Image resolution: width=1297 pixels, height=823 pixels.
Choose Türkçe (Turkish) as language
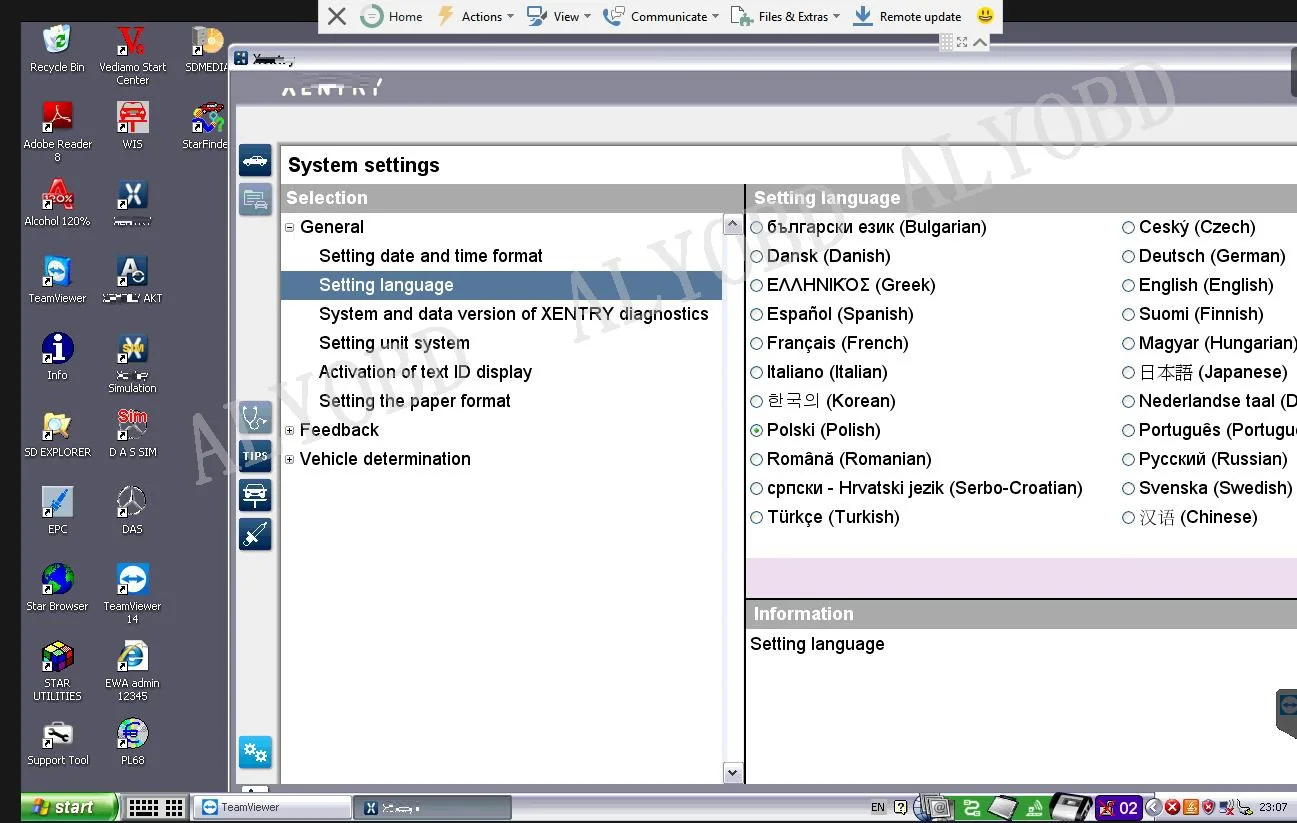(x=757, y=517)
